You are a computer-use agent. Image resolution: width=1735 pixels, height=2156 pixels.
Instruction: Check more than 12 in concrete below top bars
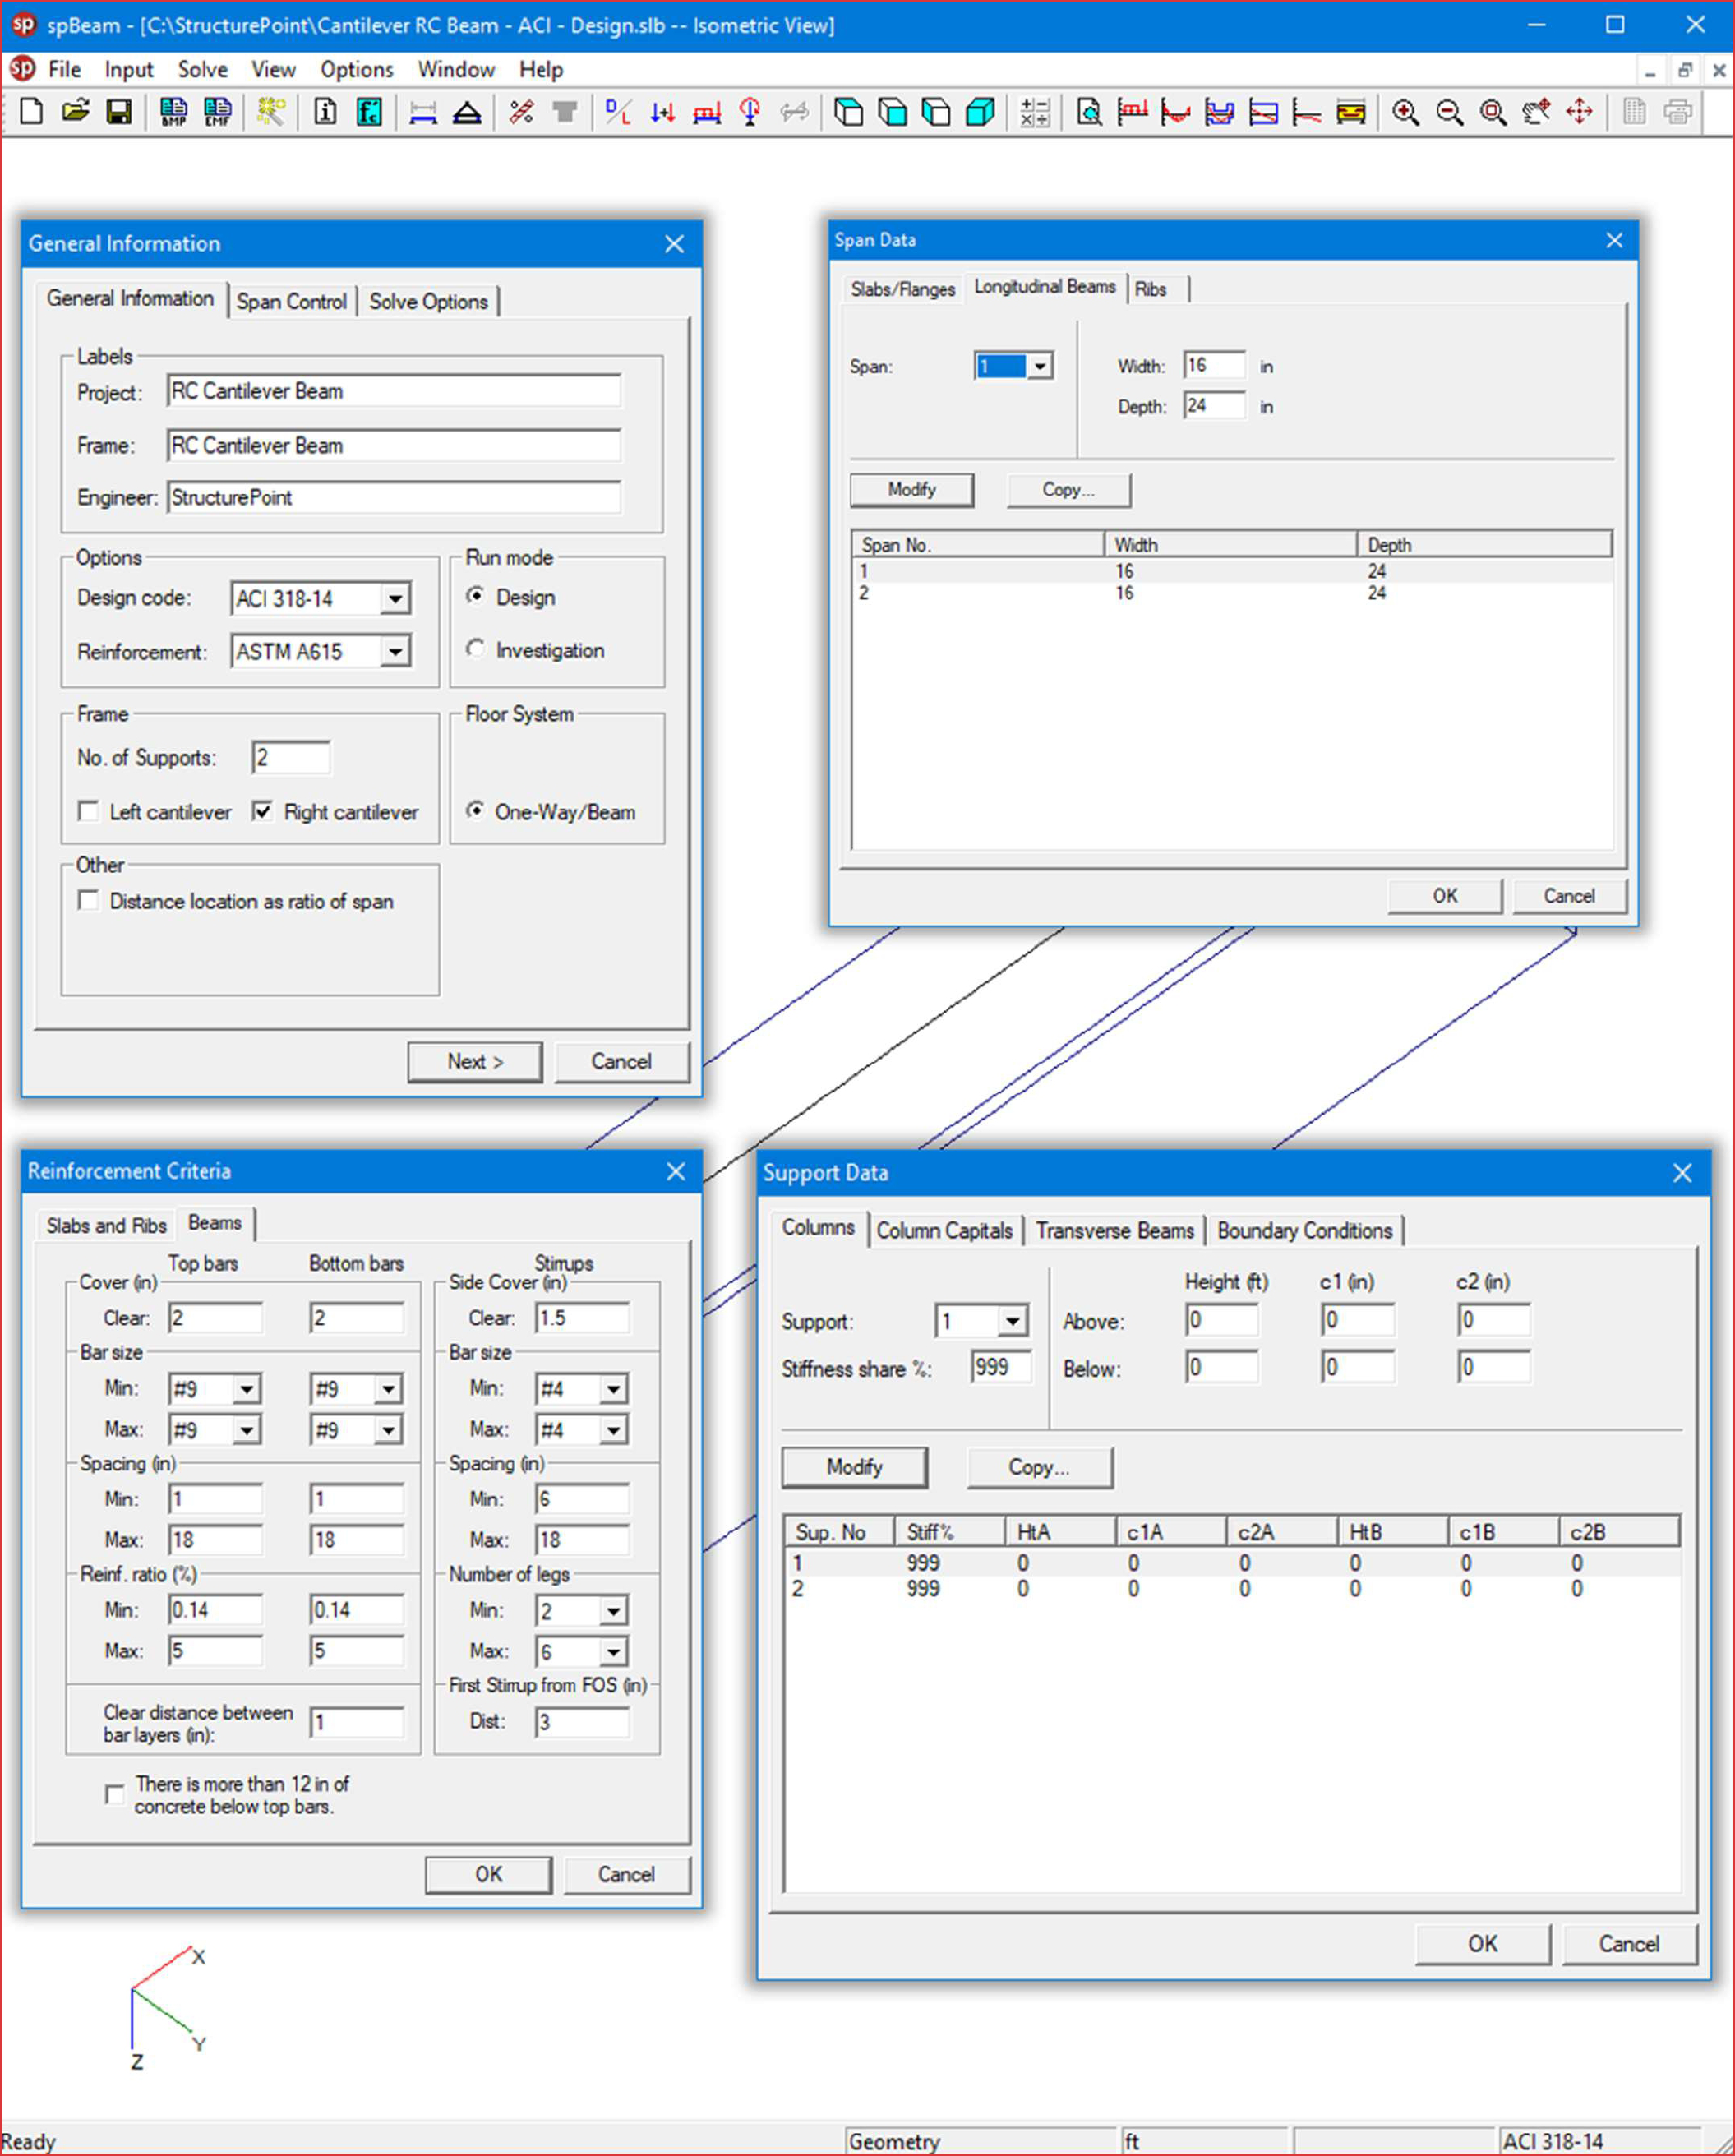115,1794
